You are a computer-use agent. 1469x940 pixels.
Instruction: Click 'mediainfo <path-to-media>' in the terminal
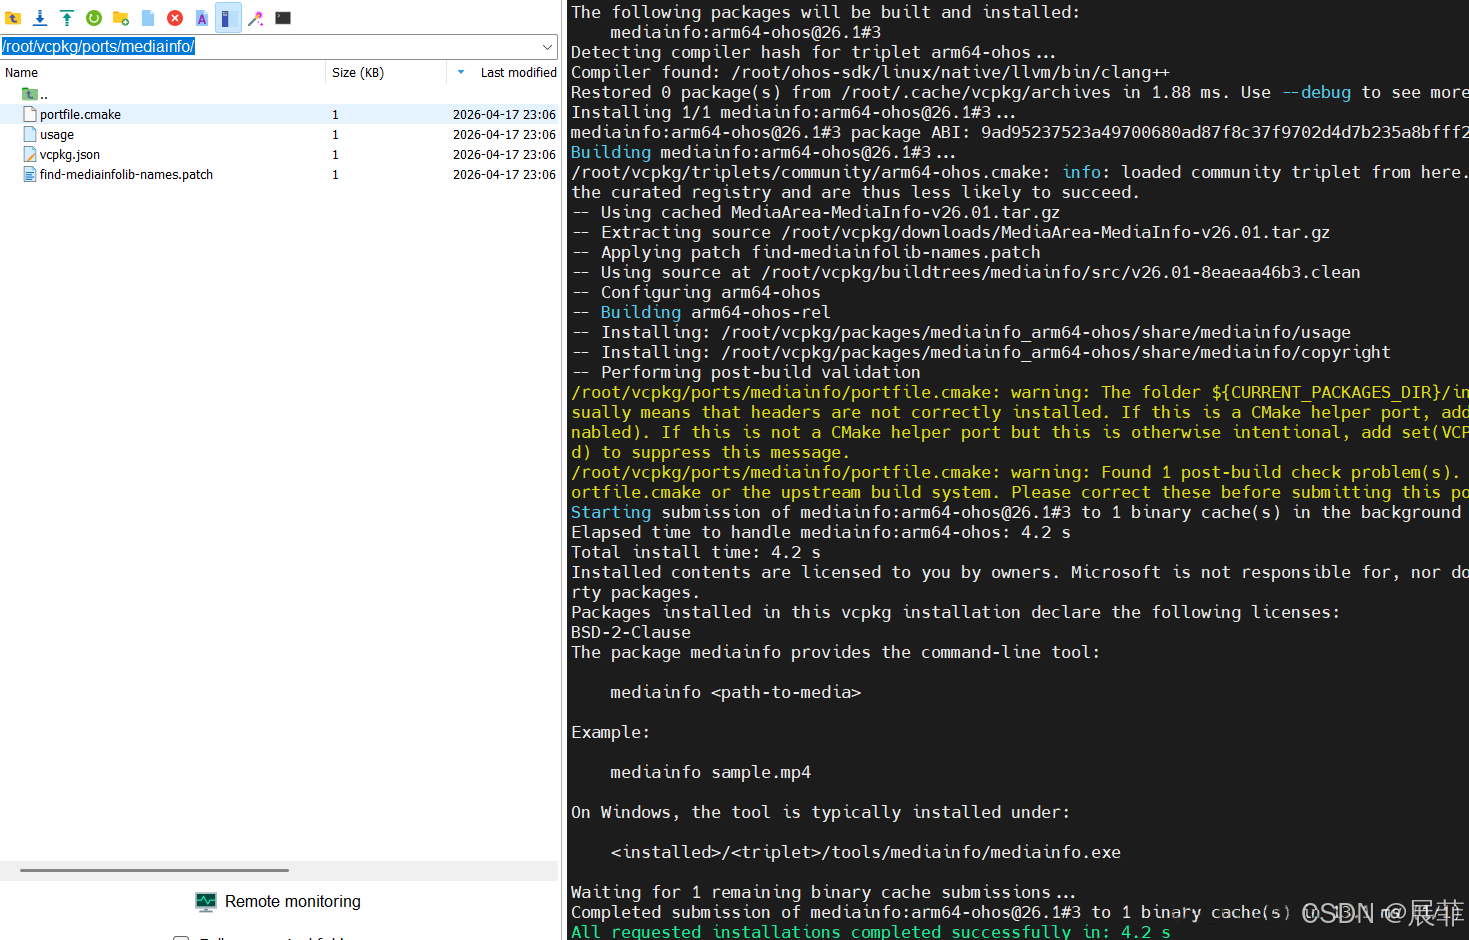(x=736, y=692)
